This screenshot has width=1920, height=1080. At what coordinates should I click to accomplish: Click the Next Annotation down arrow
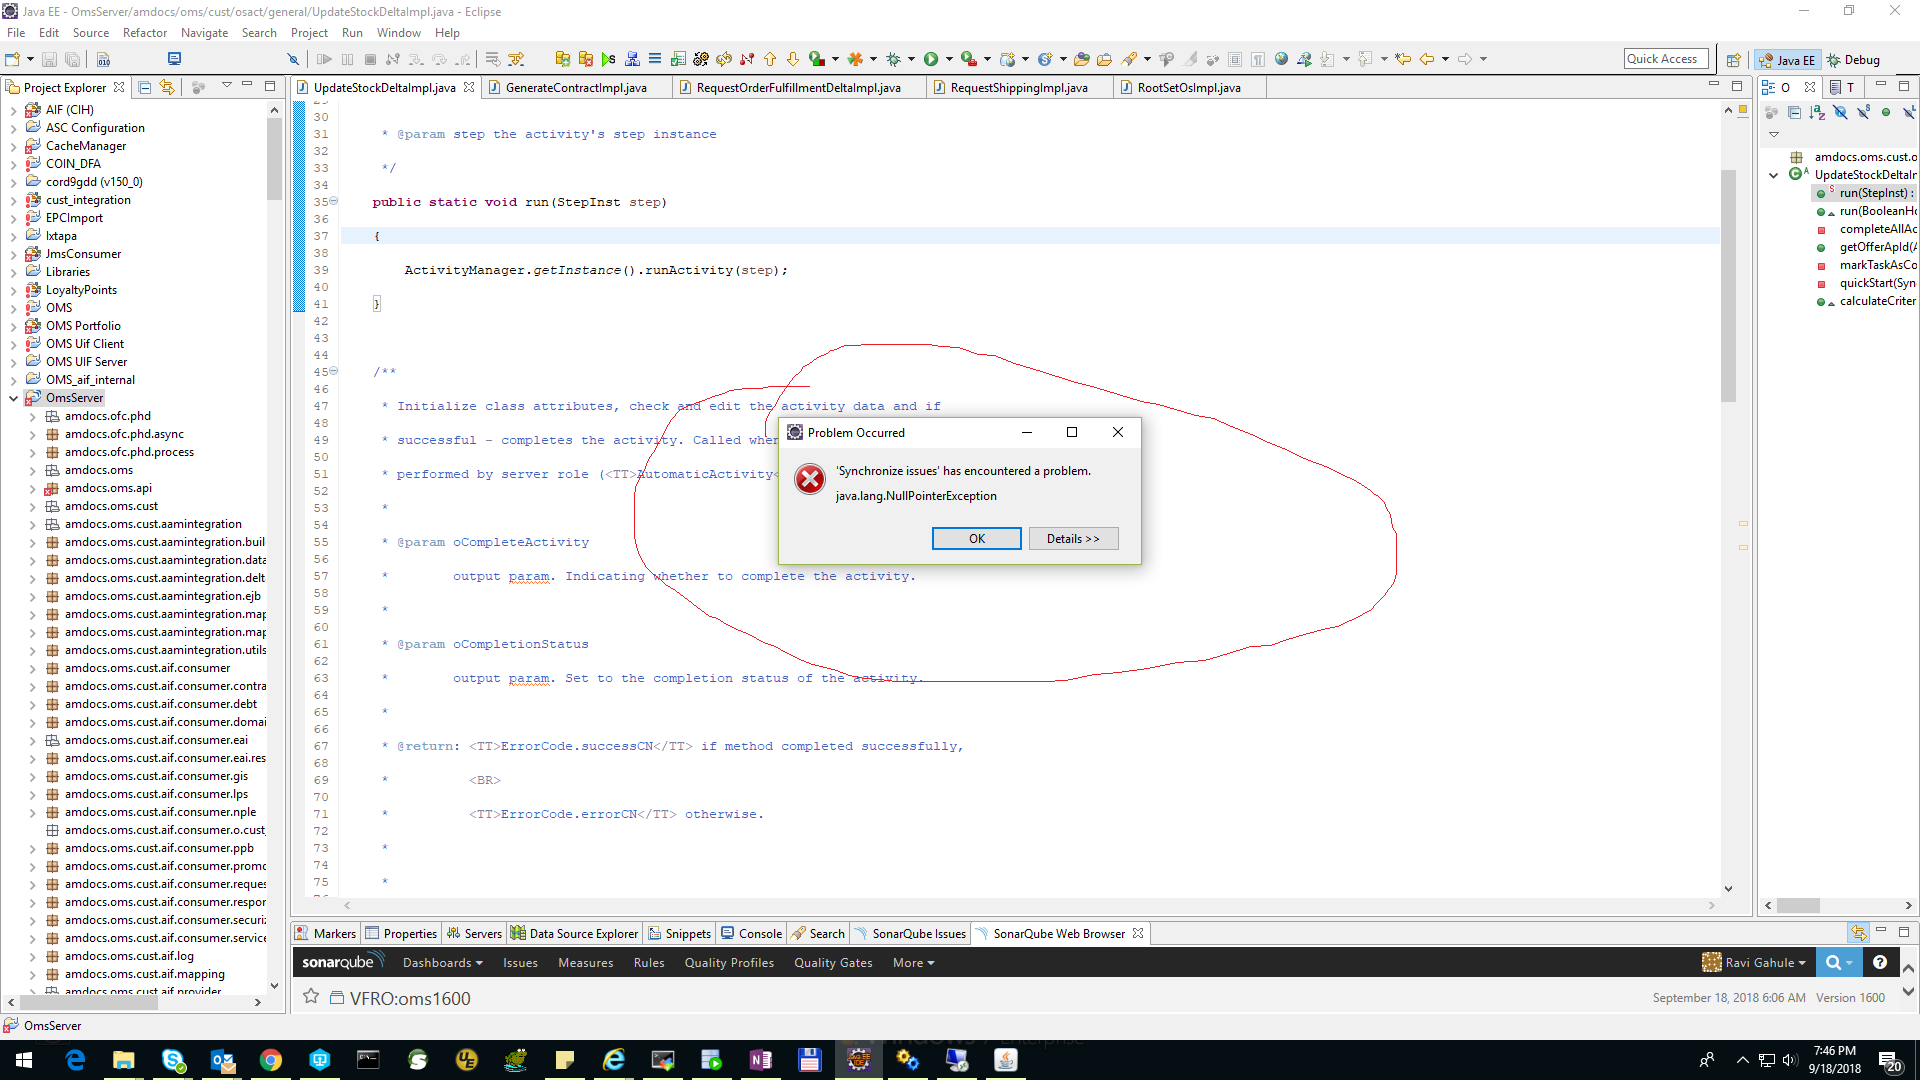click(793, 59)
